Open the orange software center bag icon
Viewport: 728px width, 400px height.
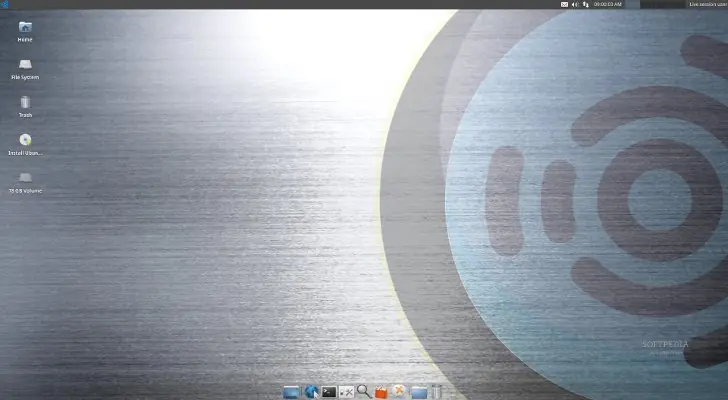click(381, 393)
